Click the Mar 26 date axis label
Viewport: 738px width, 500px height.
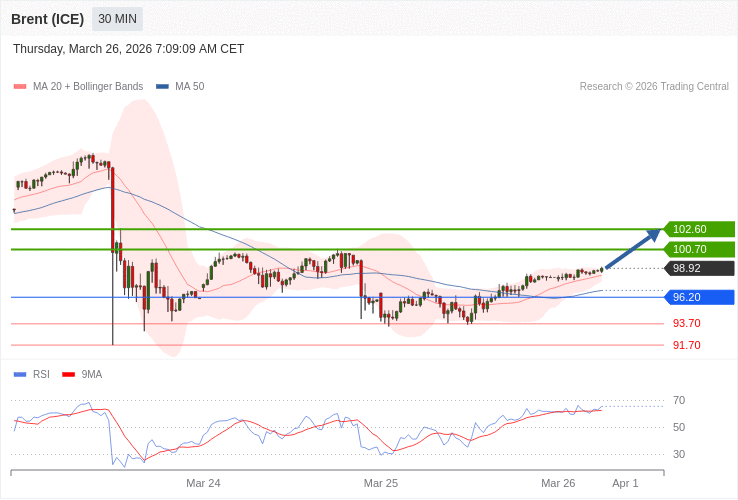(x=558, y=483)
